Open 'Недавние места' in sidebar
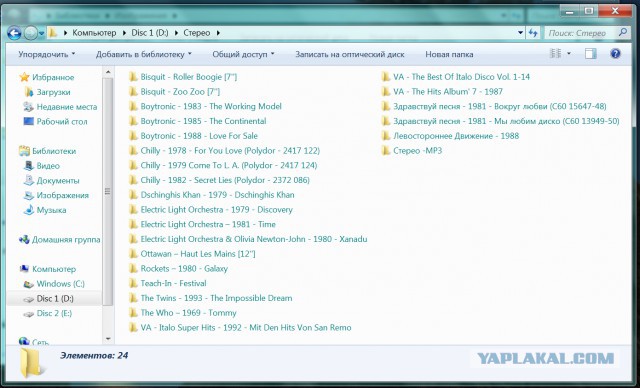The image size is (640, 388). click(60, 107)
